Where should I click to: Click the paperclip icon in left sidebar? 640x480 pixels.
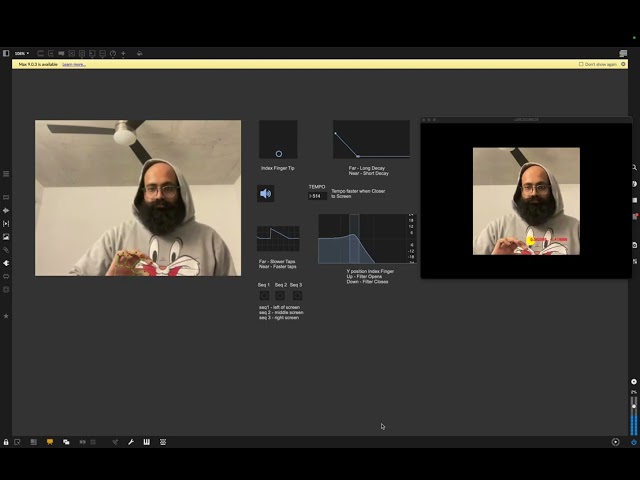(6, 250)
